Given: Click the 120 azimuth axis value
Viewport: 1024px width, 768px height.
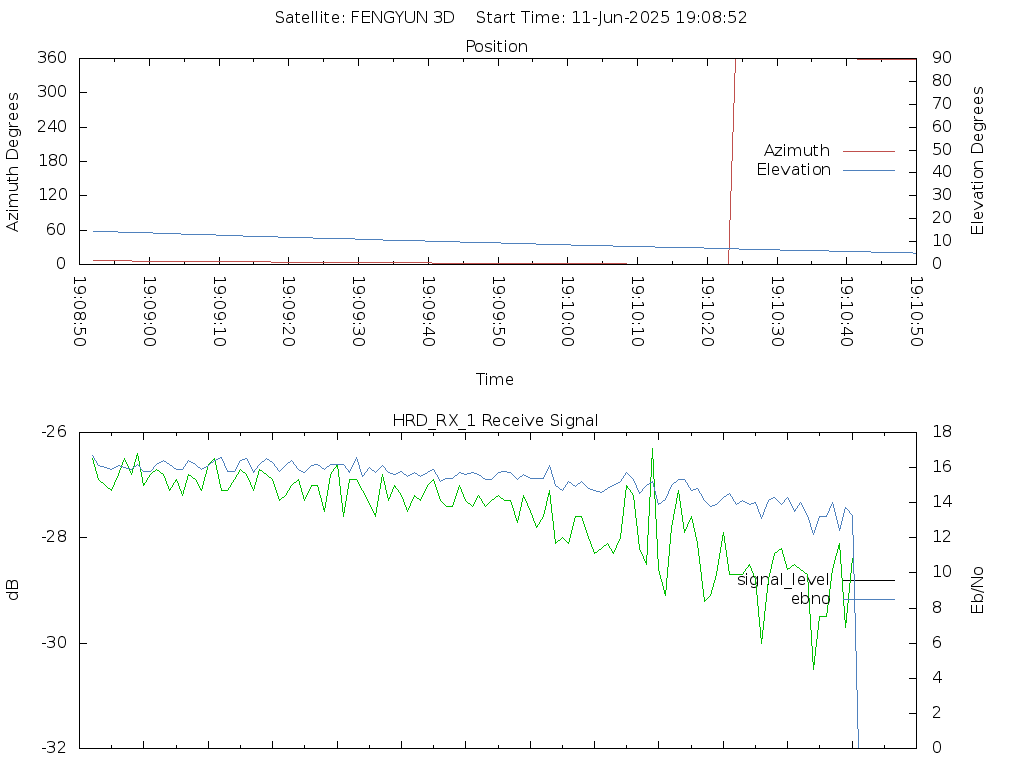Looking at the screenshot, I should pyautogui.click(x=52, y=195).
